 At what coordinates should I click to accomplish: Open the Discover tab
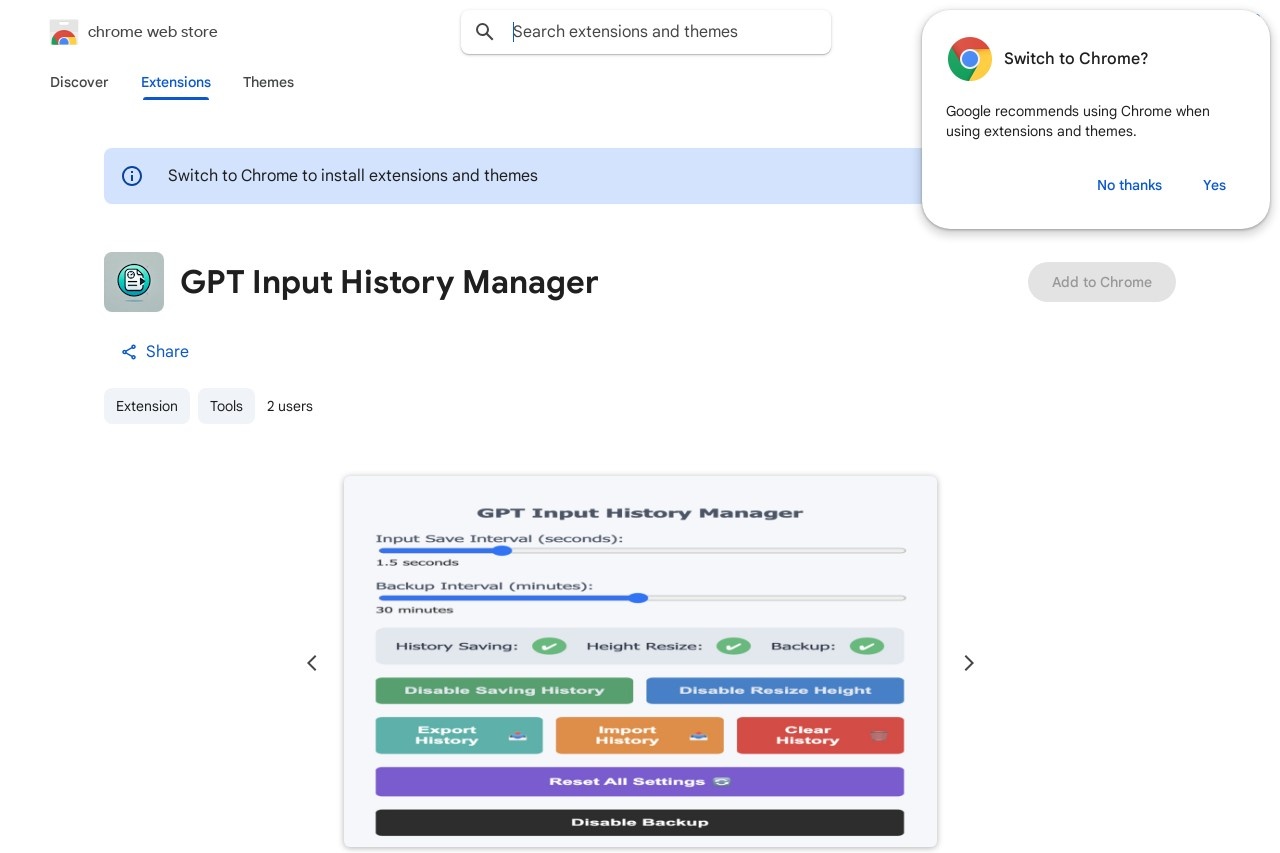79,82
